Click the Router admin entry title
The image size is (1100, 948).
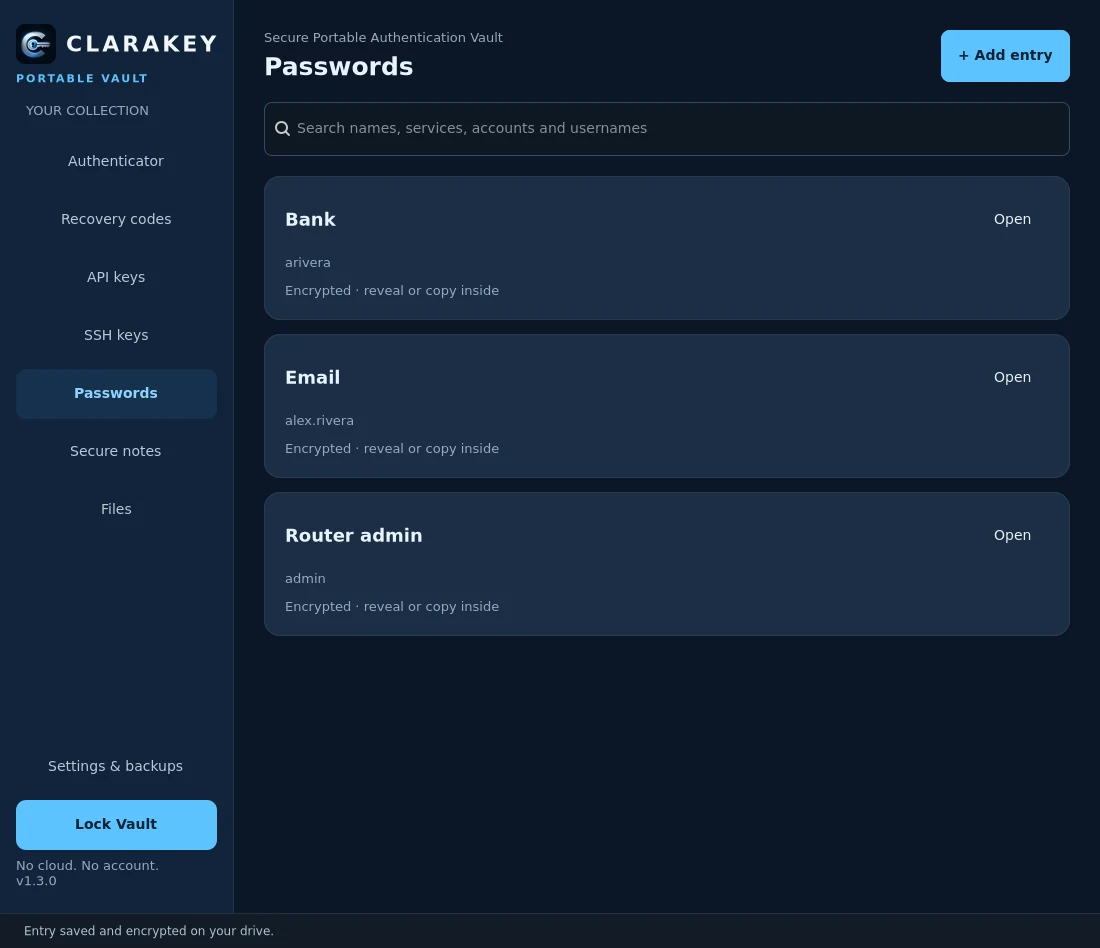[354, 535]
